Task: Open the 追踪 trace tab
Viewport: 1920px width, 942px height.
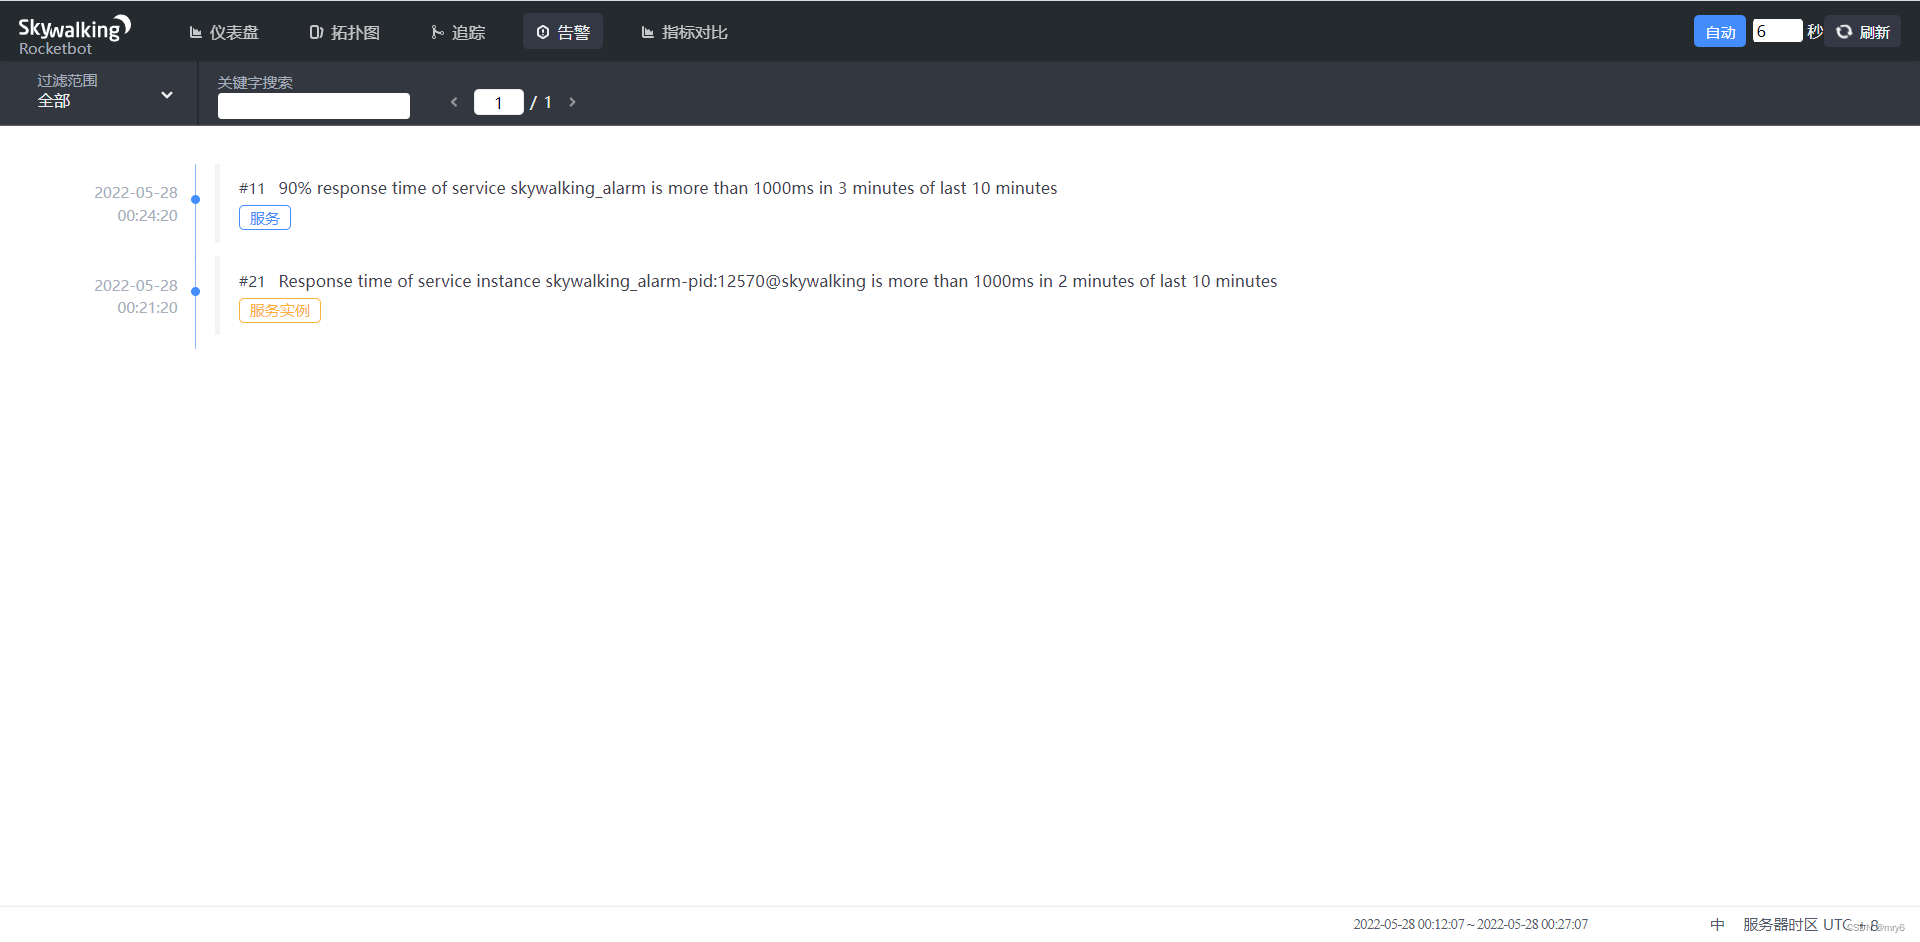Action: pos(458,32)
